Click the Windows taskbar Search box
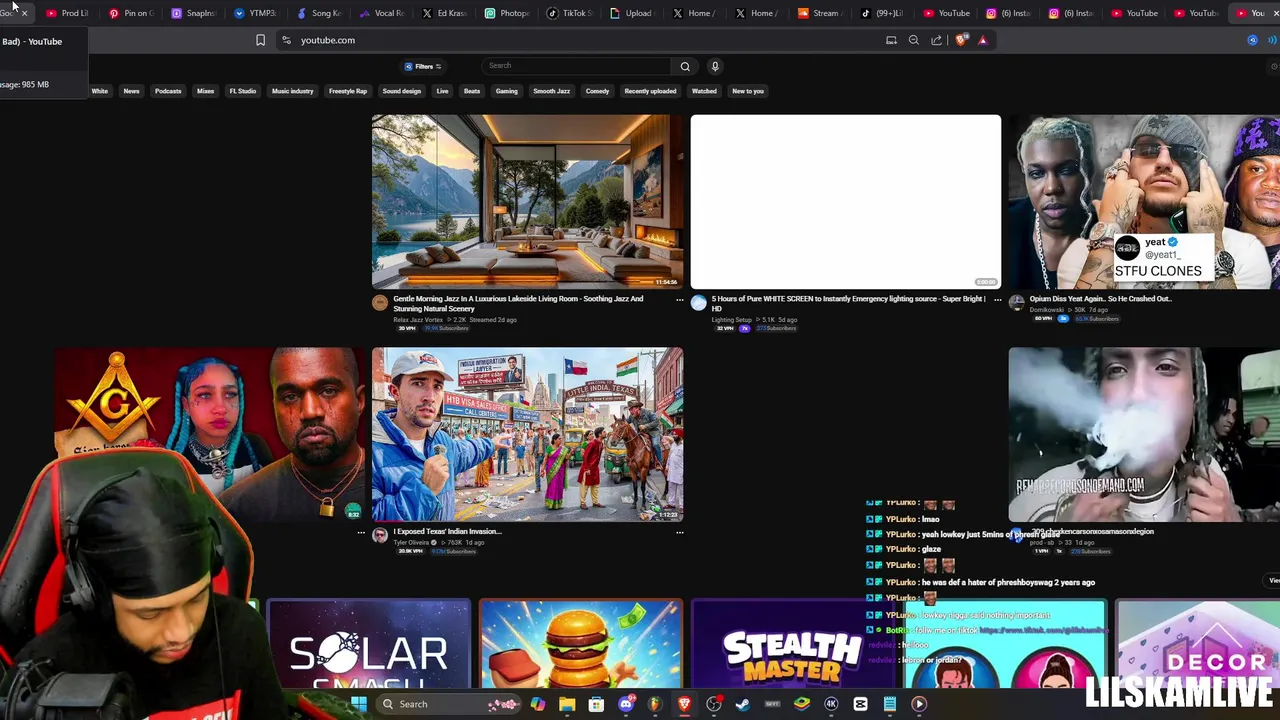Viewport: 1280px width, 720px height. click(x=449, y=704)
